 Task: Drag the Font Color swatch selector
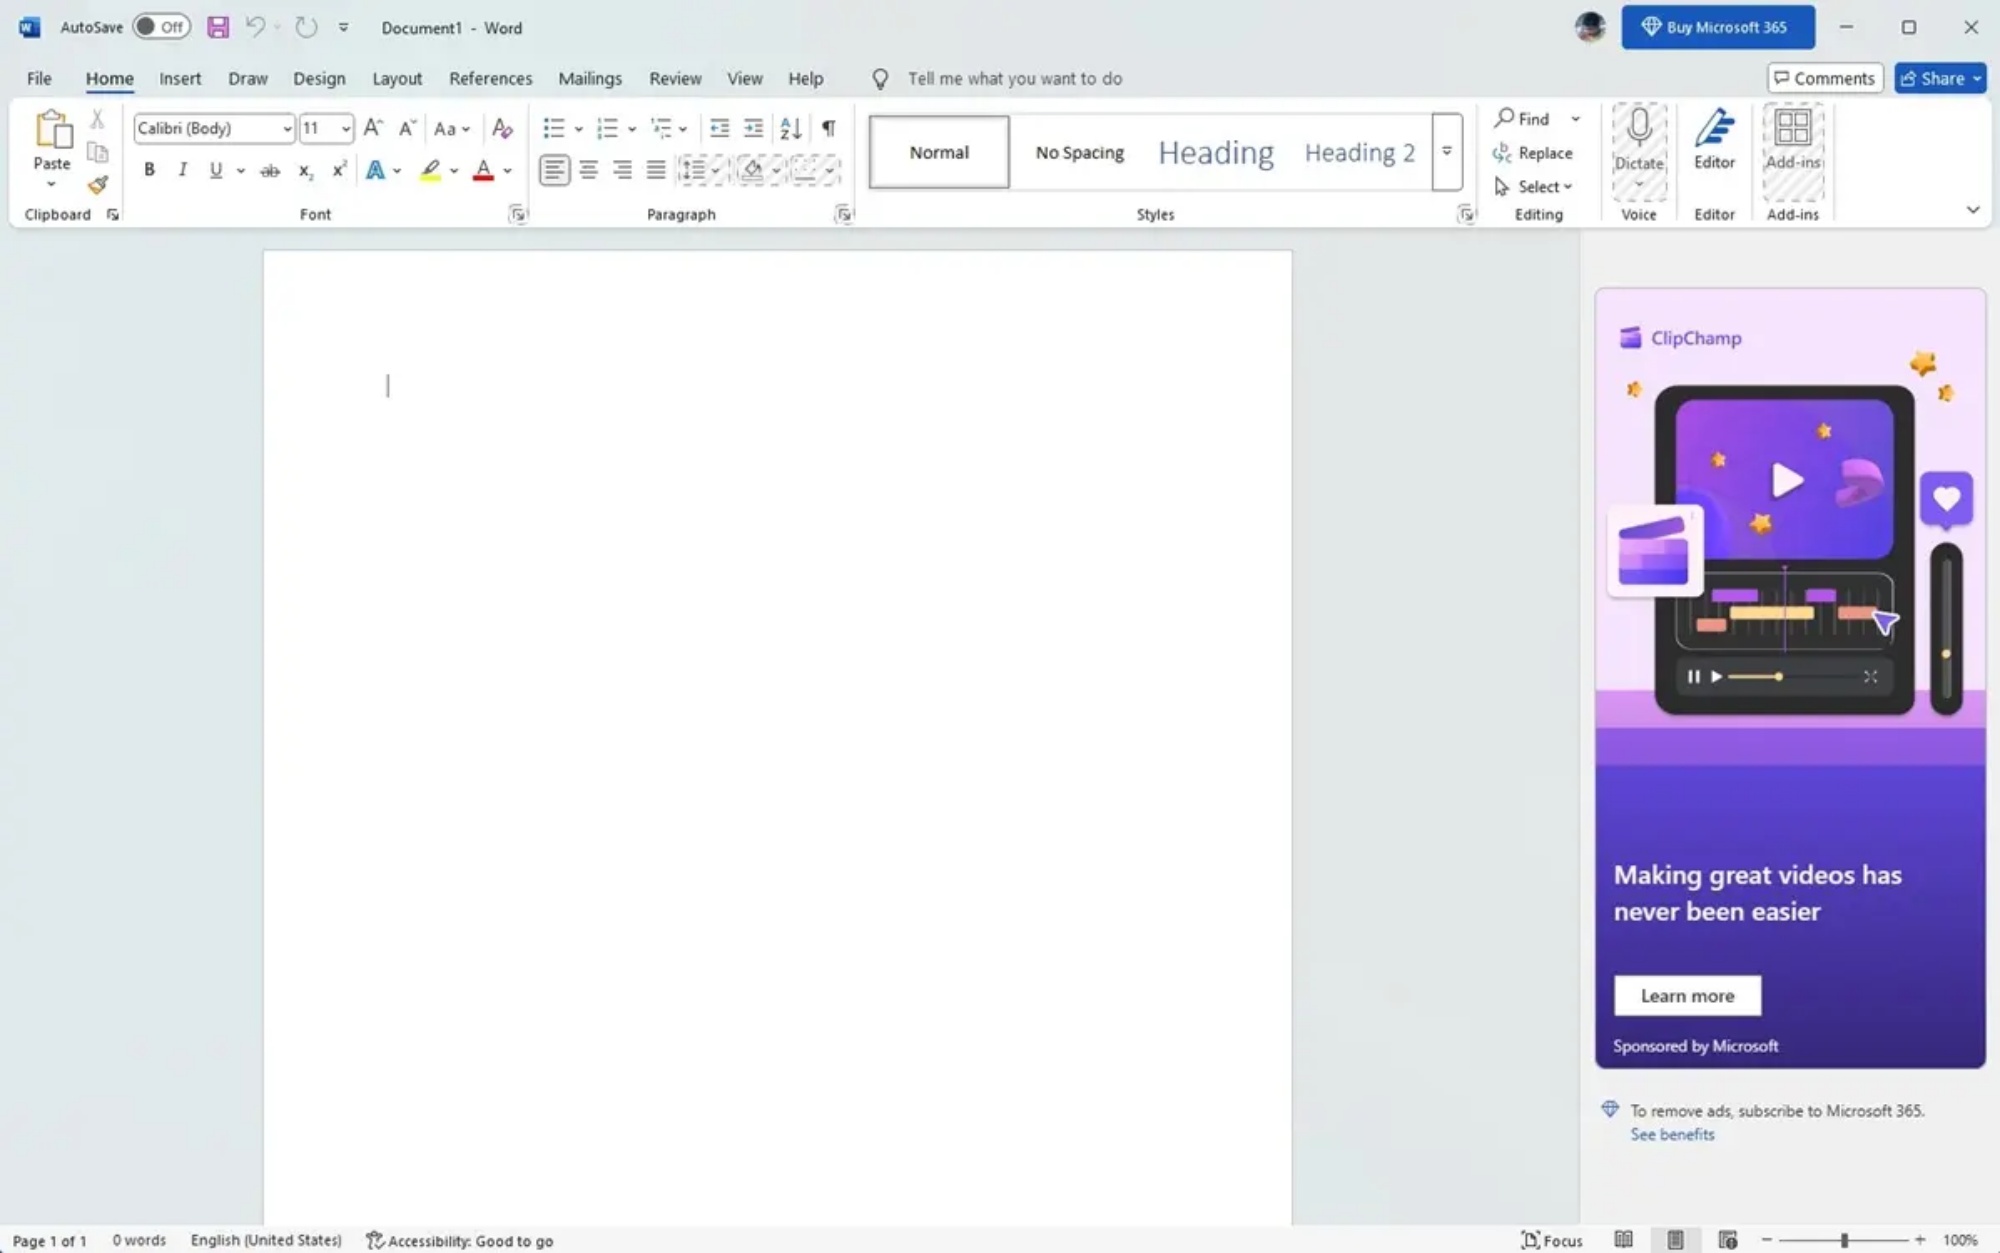(506, 172)
